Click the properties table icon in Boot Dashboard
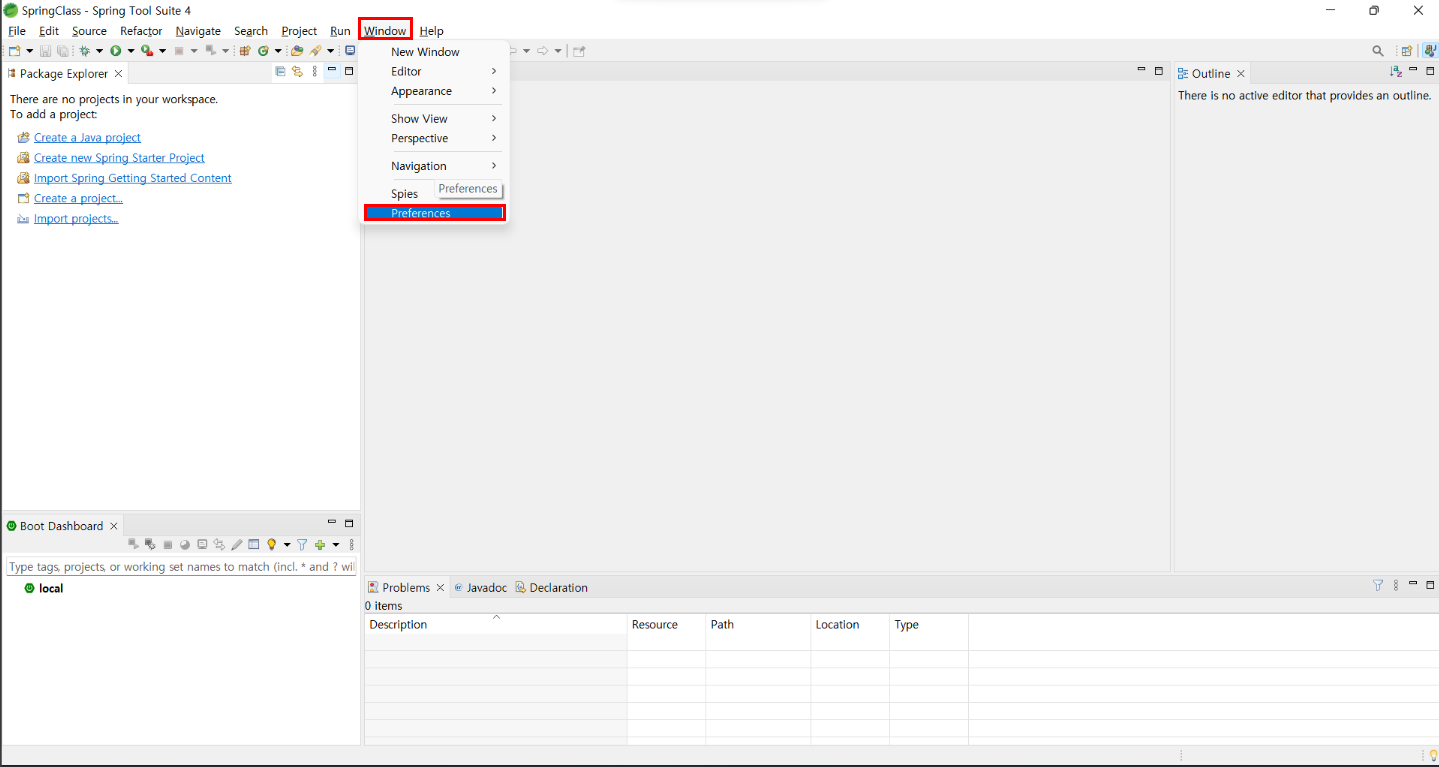This screenshot has height=767, width=1439. 254,545
